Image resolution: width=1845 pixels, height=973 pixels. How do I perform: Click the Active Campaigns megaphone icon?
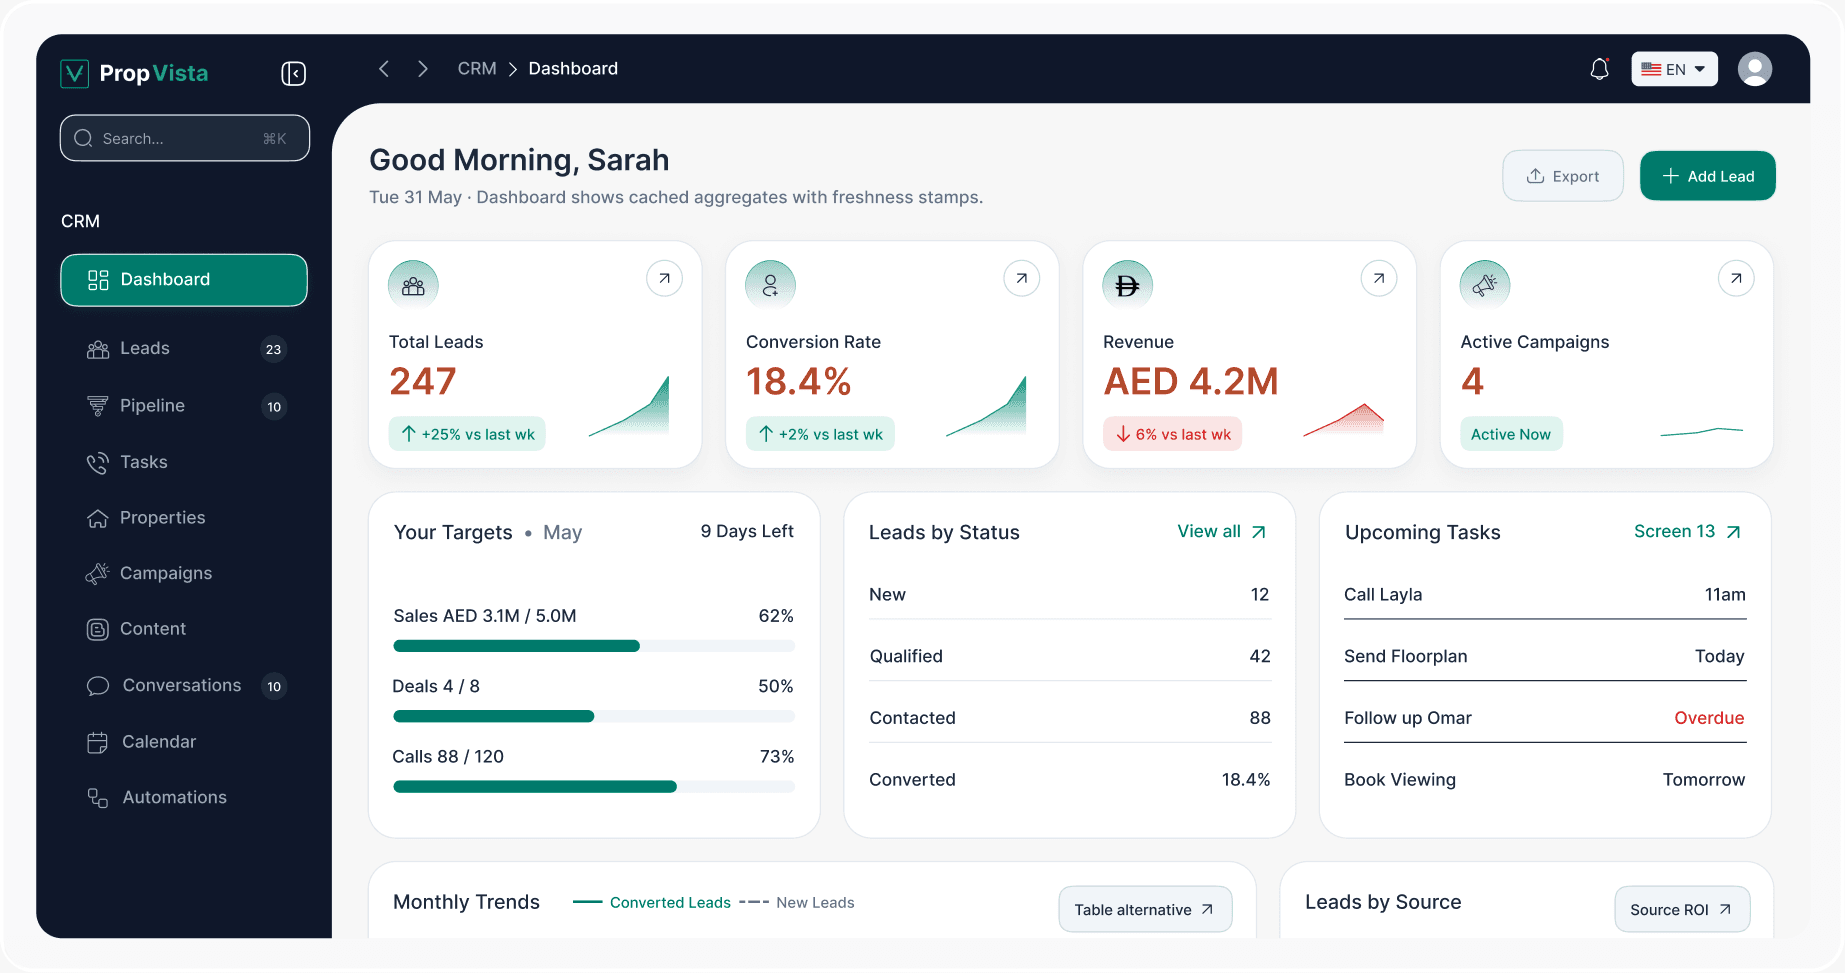coord(1485,285)
